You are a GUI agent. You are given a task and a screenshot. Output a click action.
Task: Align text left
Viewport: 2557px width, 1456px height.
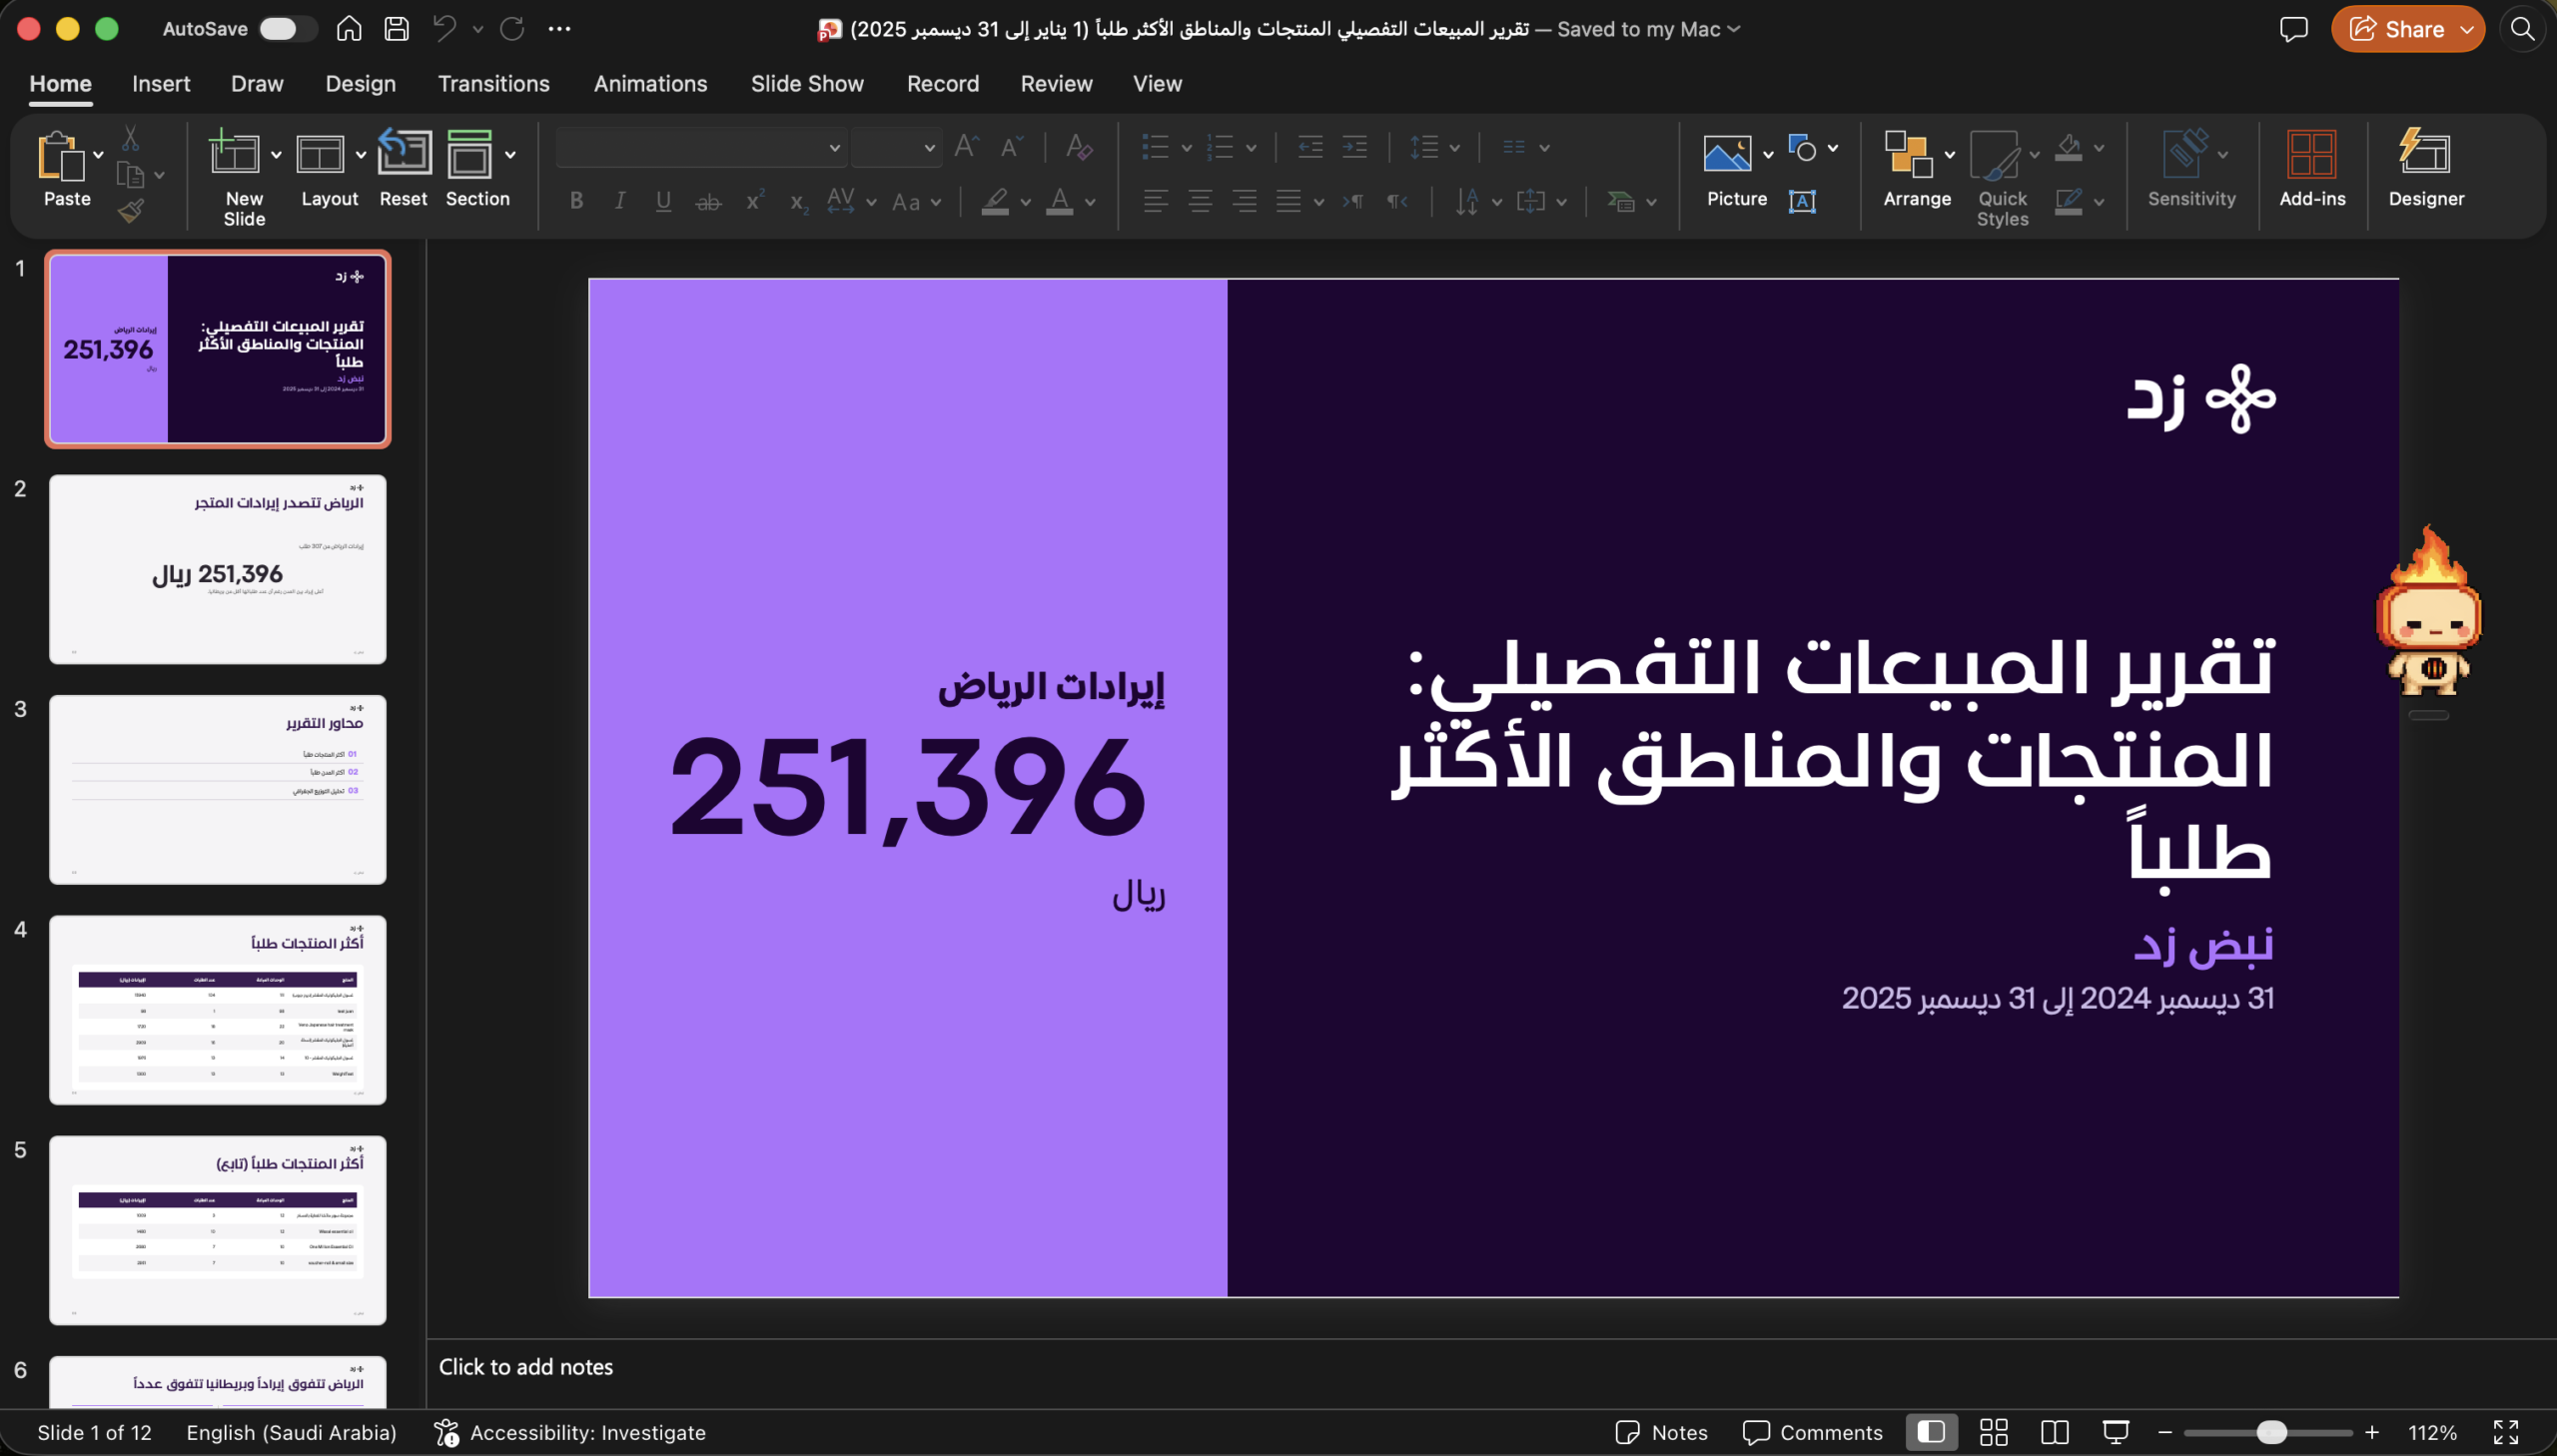[x=1155, y=201]
